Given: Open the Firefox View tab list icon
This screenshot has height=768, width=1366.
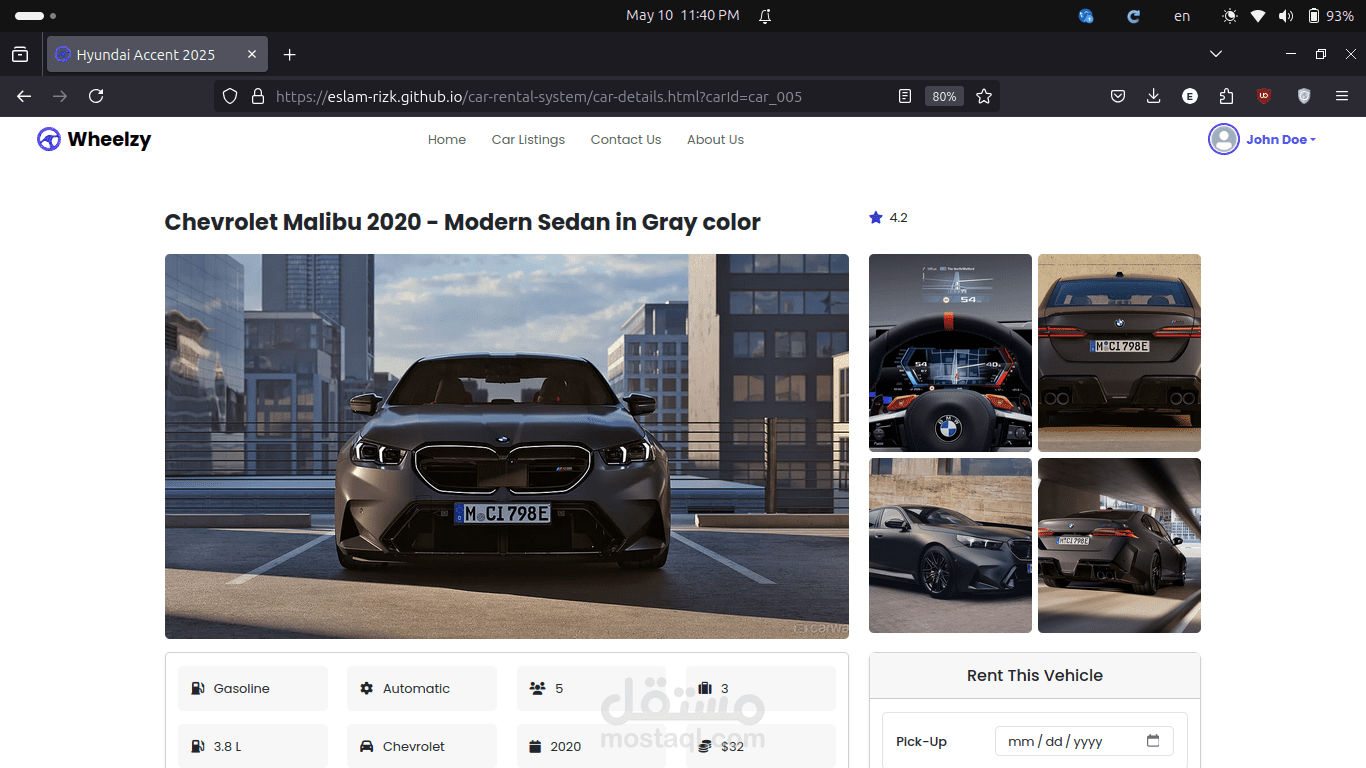Looking at the screenshot, I should (x=20, y=54).
